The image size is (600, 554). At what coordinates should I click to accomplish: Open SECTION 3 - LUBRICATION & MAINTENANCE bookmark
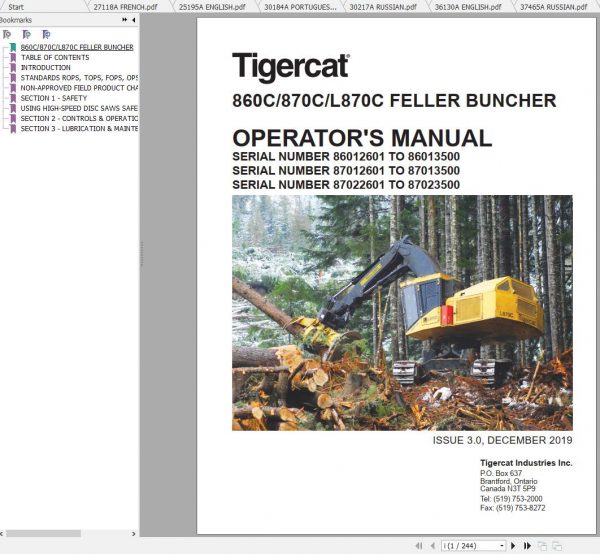click(79, 129)
